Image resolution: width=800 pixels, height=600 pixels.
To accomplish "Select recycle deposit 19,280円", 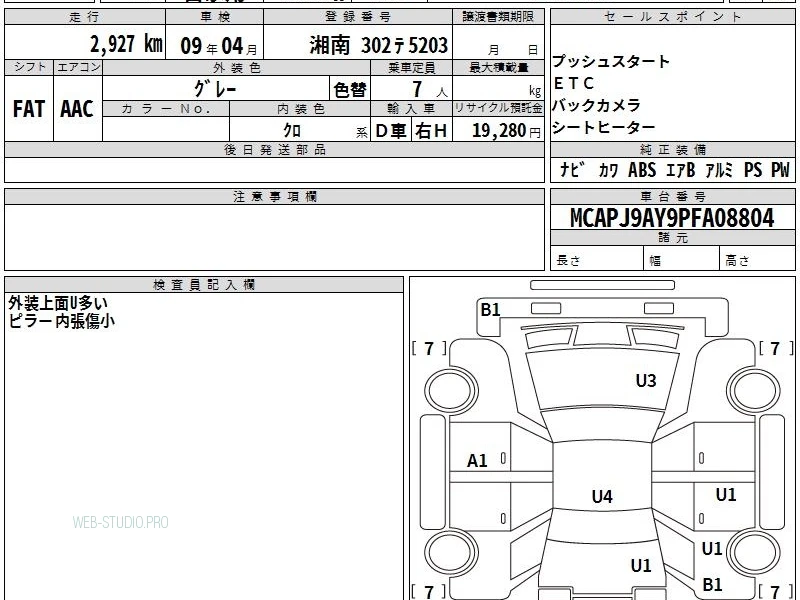I will point(506,131).
